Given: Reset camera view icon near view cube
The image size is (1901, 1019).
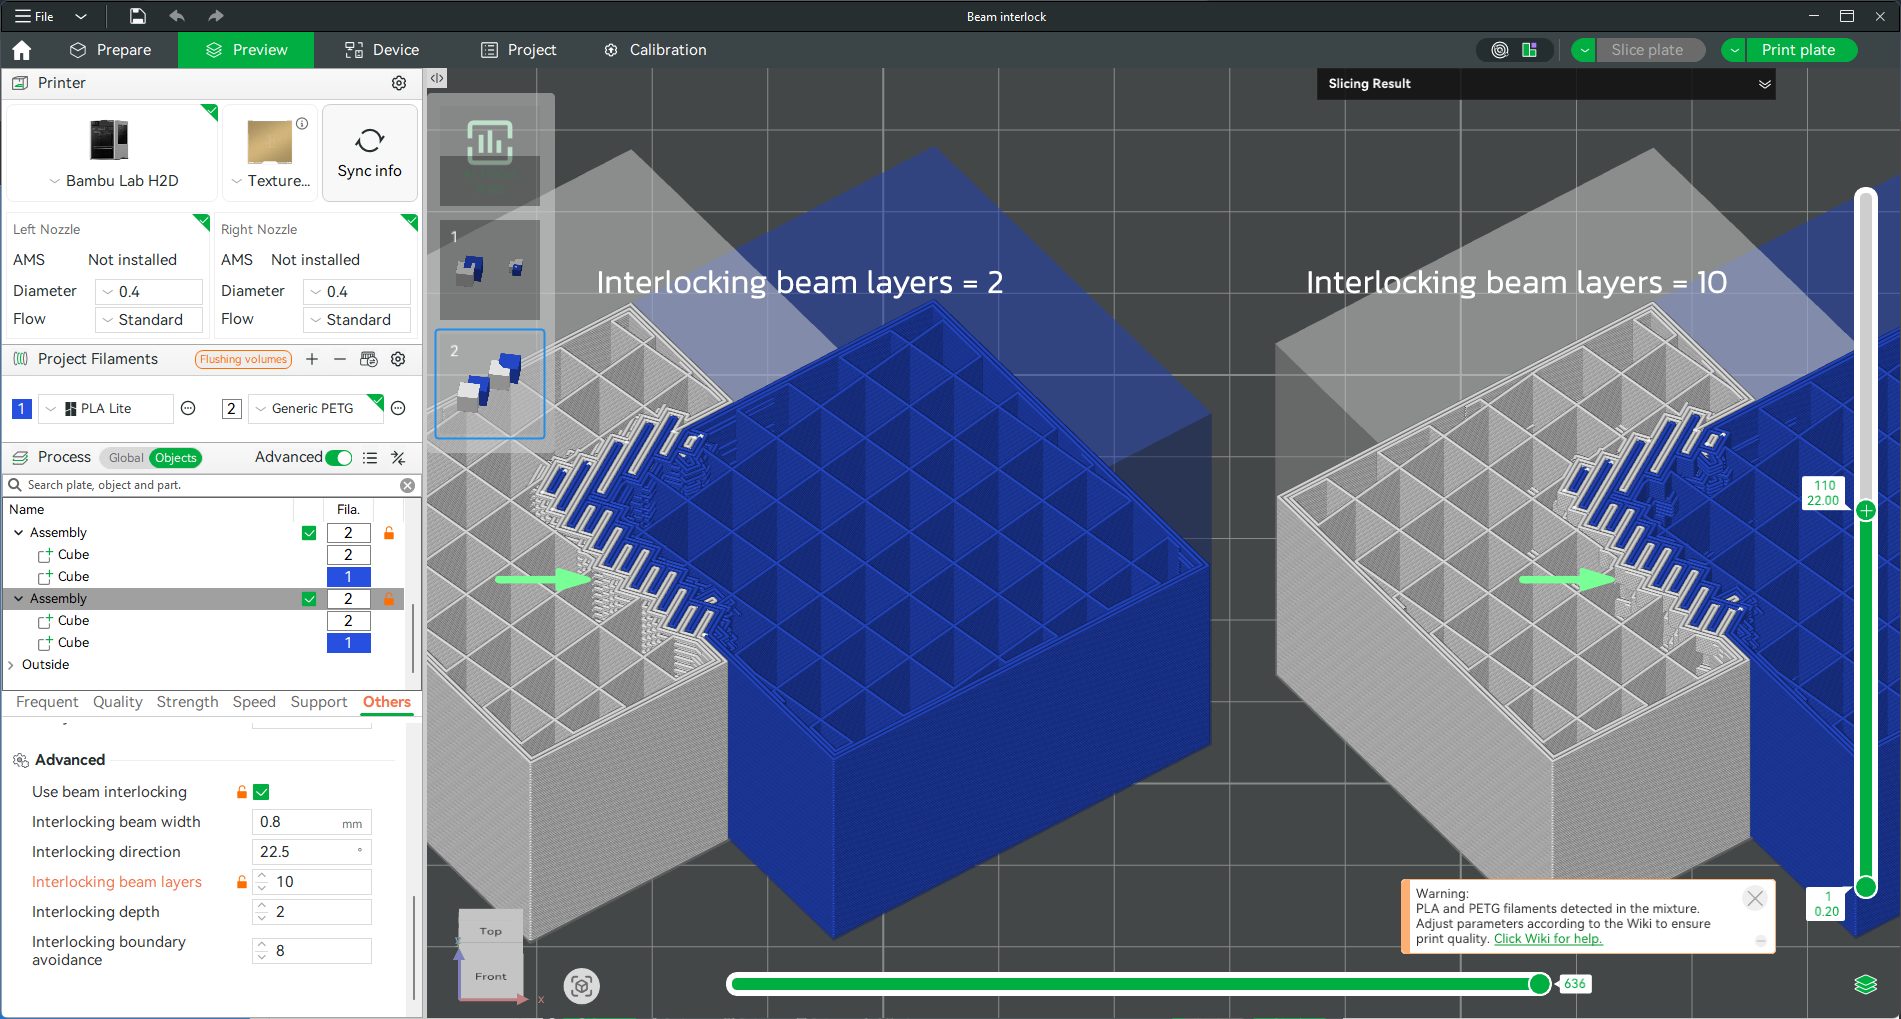Looking at the screenshot, I should [x=581, y=986].
